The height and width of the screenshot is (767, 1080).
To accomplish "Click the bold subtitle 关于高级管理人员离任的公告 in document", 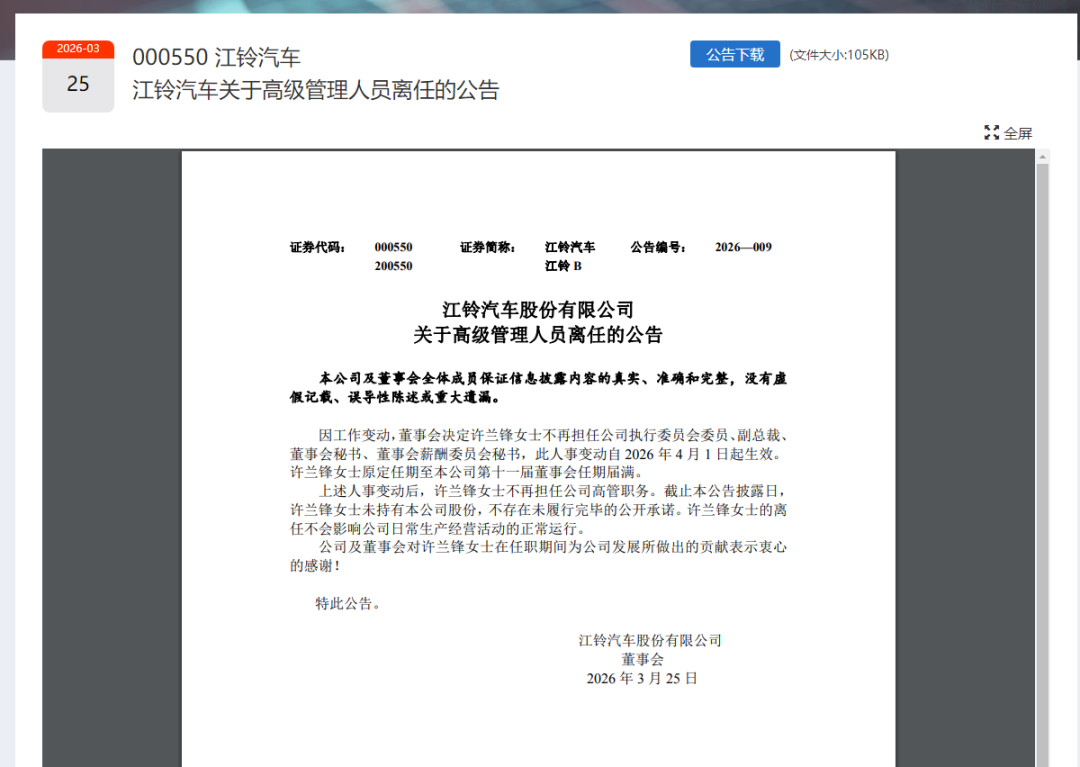I will [x=538, y=335].
